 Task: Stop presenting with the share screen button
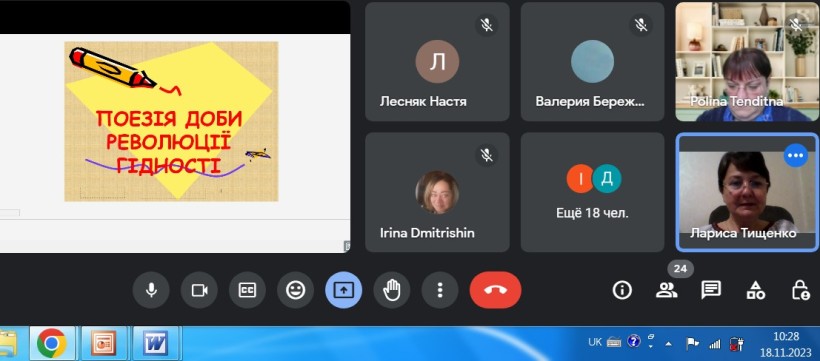[x=344, y=290]
